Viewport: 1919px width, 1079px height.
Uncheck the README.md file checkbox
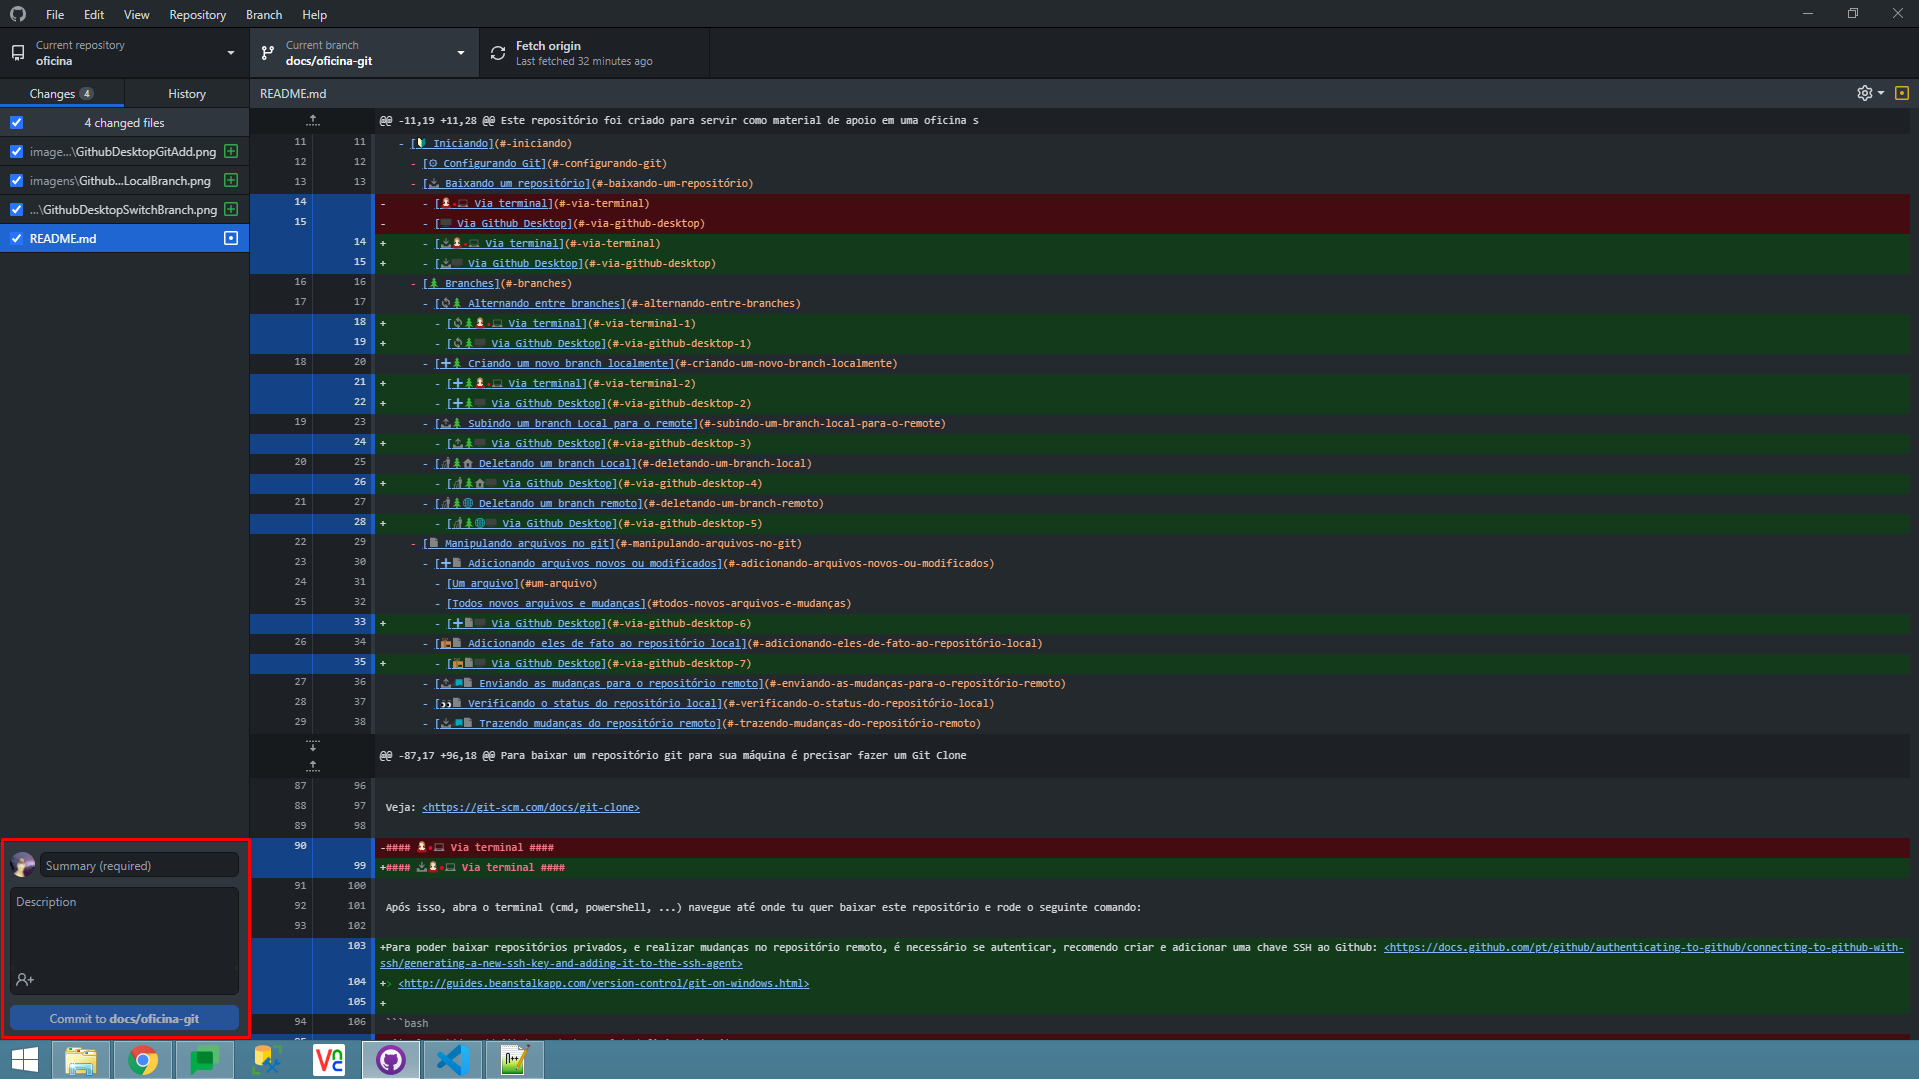click(x=16, y=238)
